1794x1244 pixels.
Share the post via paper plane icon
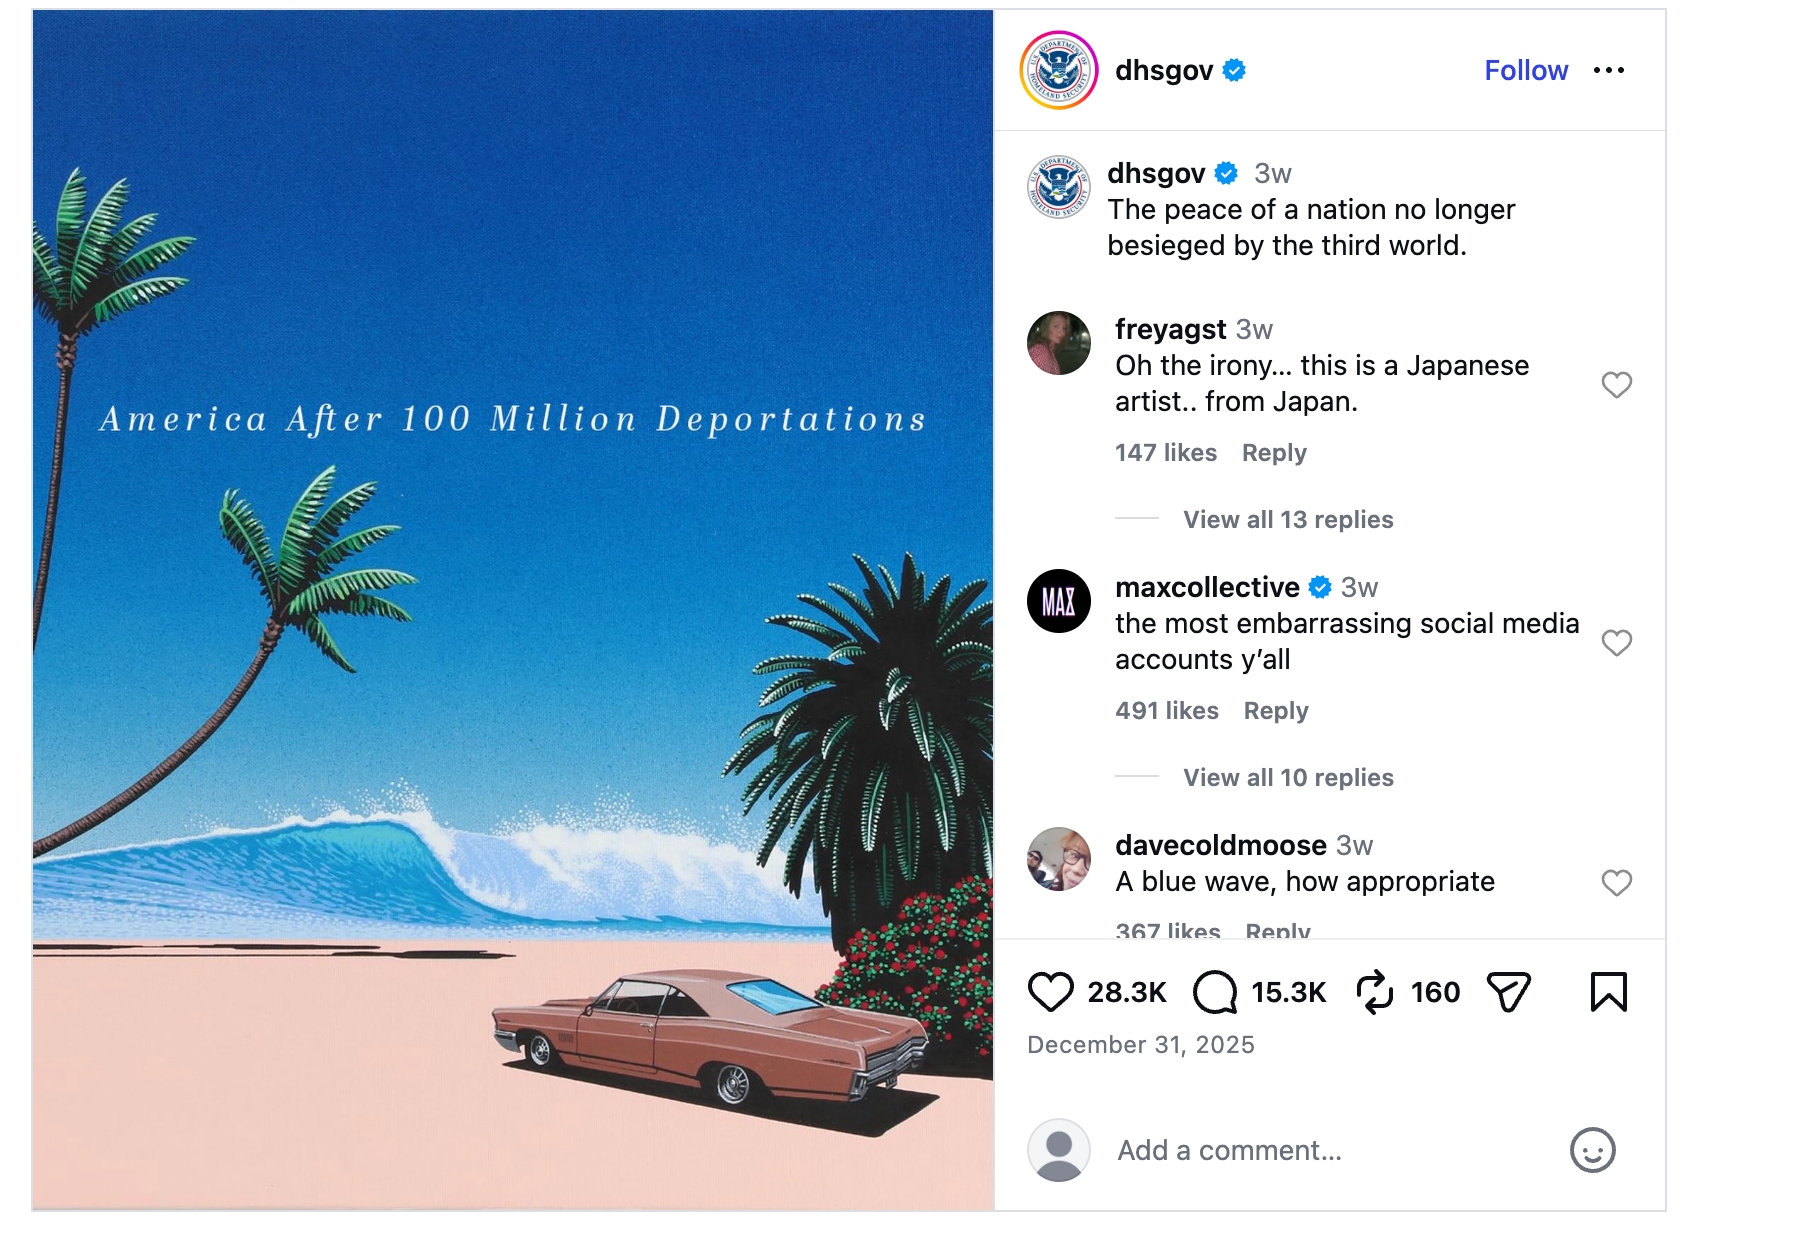point(1508,992)
